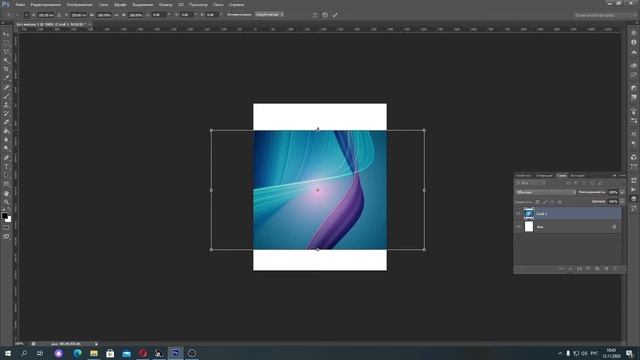Select the Move tool
The image size is (640, 360).
(6, 34)
